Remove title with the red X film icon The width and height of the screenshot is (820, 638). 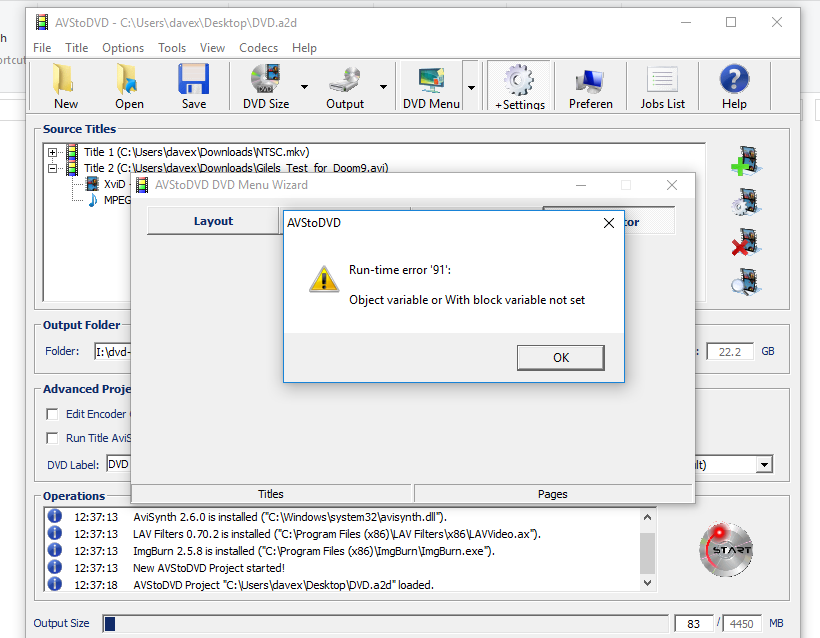point(746,242)
